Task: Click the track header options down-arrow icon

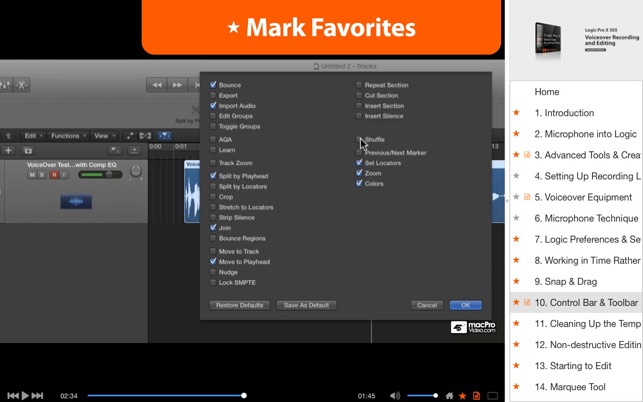Action: [x=134, y=151]
